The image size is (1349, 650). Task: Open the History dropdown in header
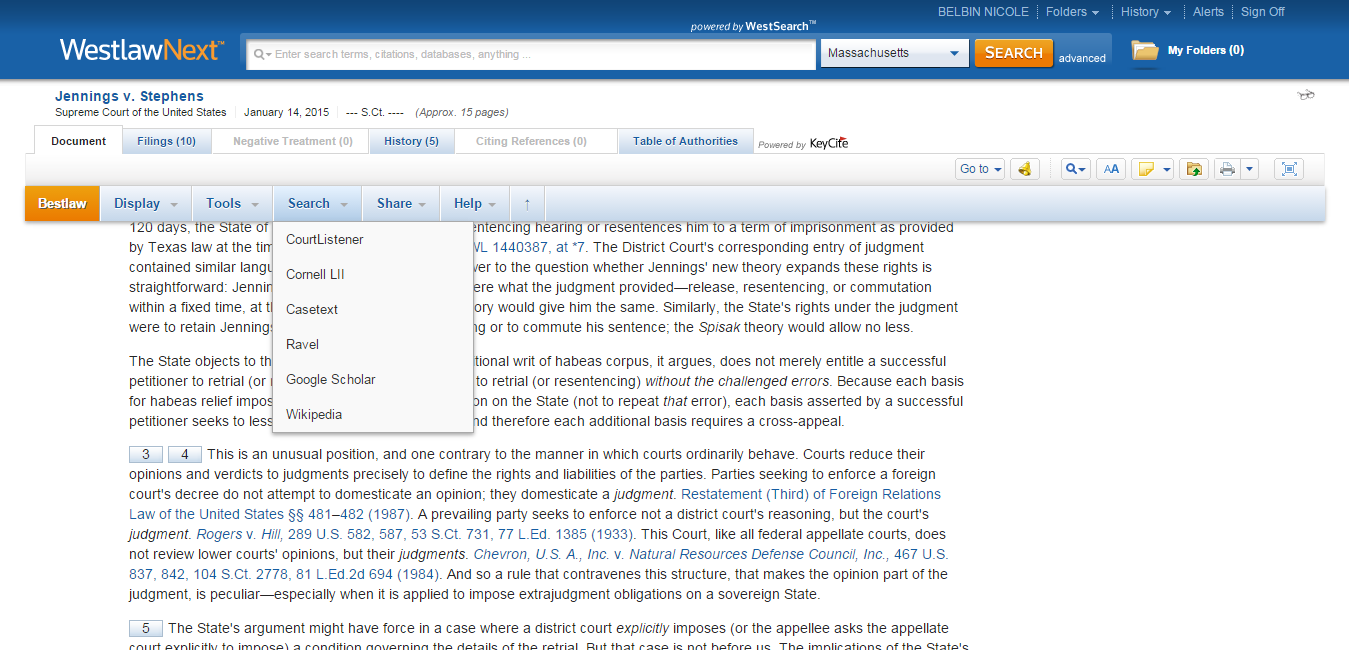(1146, 12)
